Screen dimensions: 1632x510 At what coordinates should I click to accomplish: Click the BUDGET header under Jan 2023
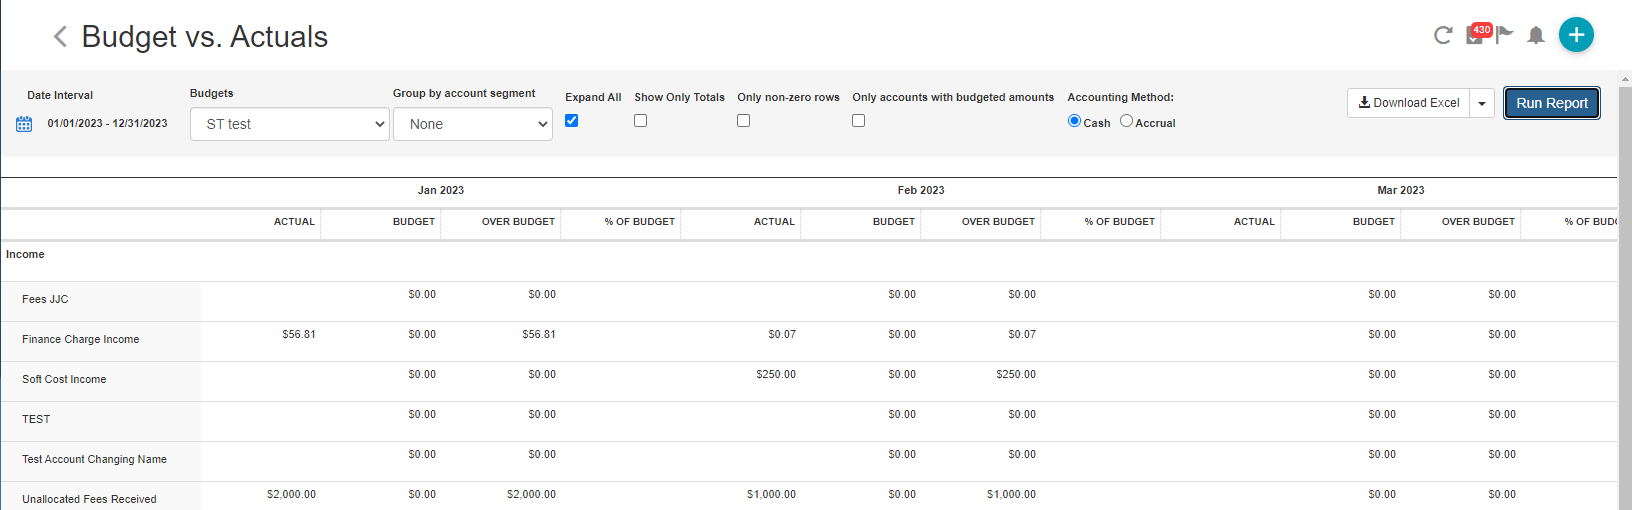pyautogui.click(x=414, y=222)
